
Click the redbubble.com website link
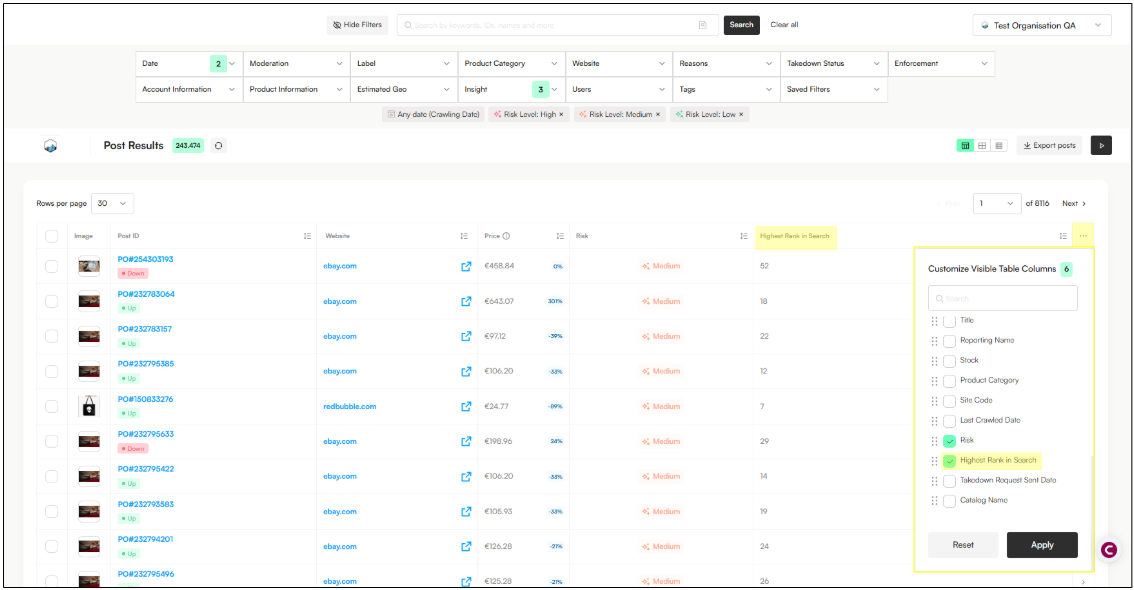click(x=349, y=406)
